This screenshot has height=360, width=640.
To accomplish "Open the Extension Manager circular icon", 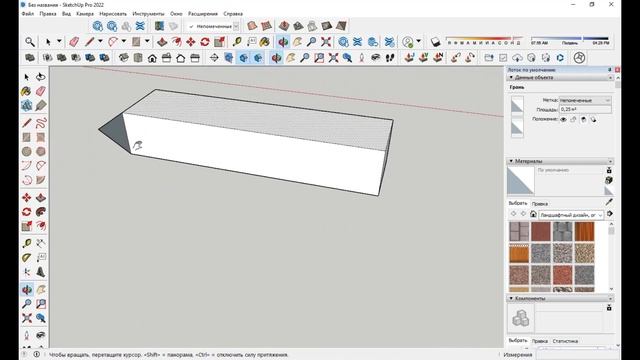I will (579, 58).
